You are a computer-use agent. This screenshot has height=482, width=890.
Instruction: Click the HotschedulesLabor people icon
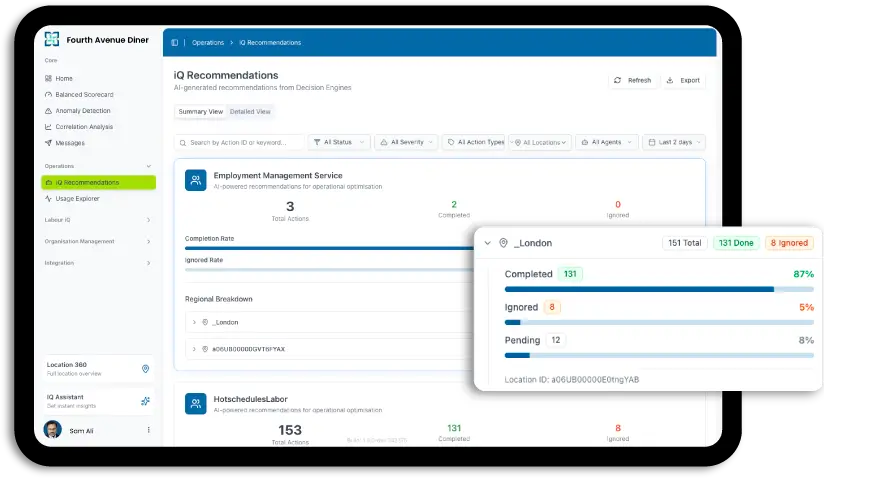pyautogui.click(x=196, y=403)
